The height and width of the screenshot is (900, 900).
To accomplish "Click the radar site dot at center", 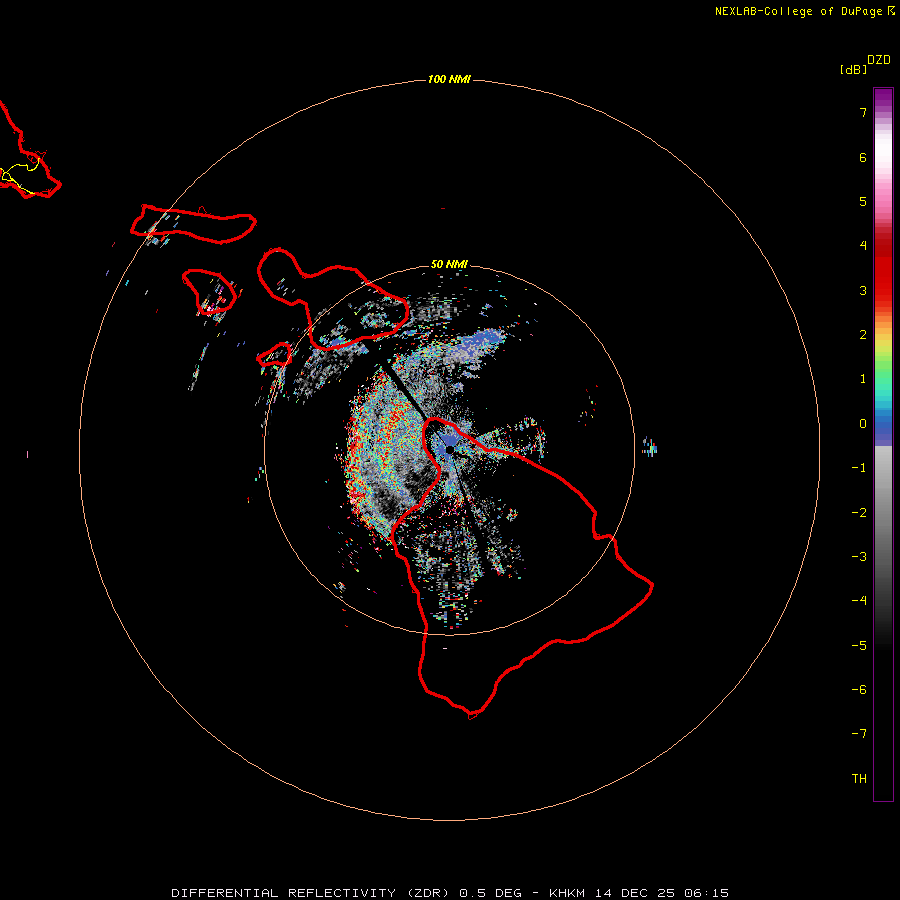I will pos(450,450).
